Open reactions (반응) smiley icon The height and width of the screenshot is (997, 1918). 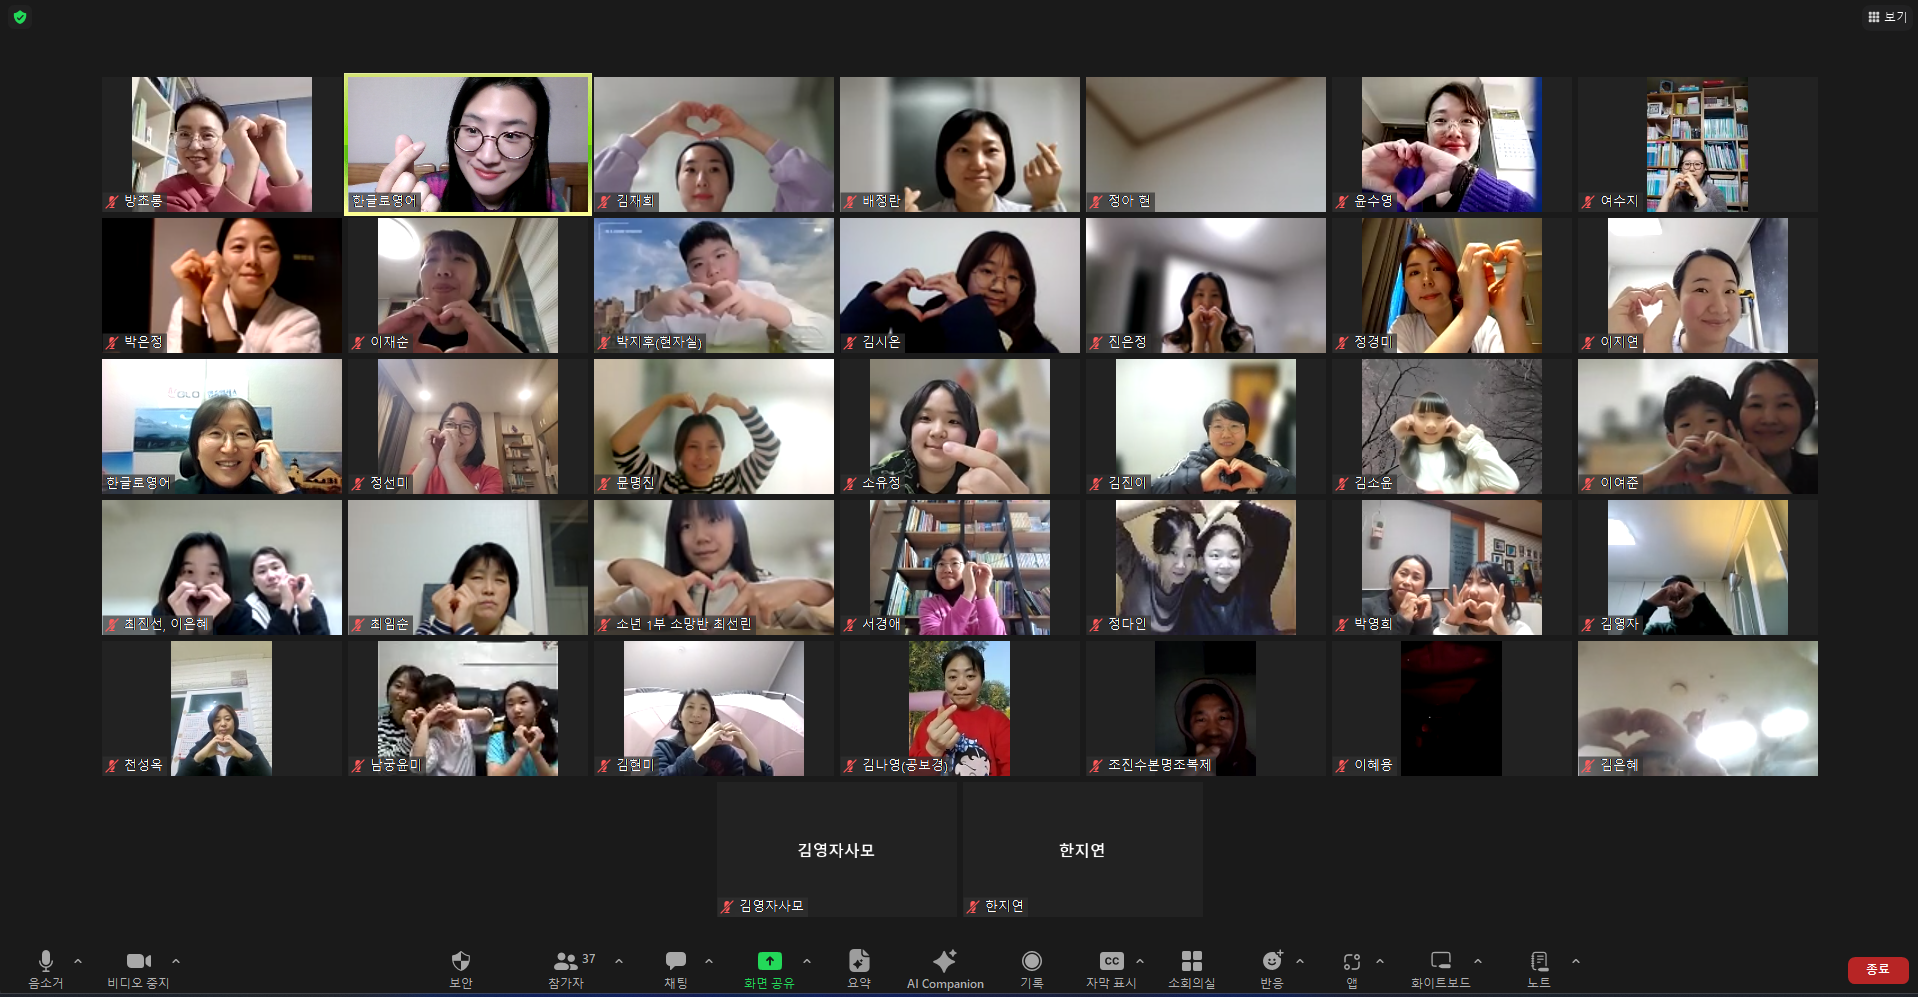click(1271, 967)
